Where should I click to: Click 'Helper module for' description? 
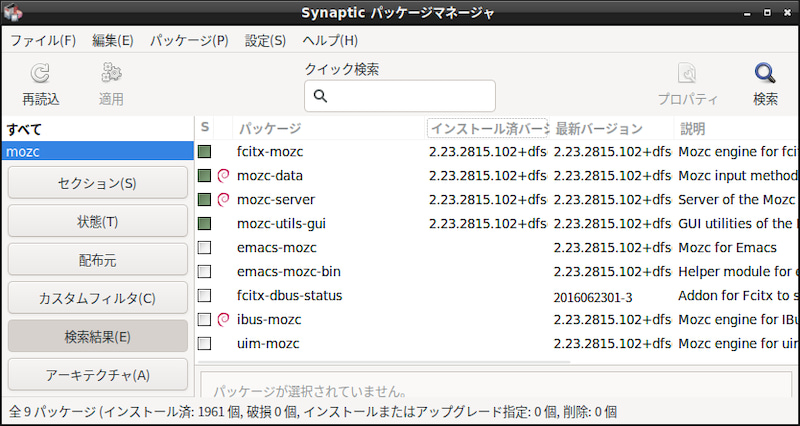736,271
